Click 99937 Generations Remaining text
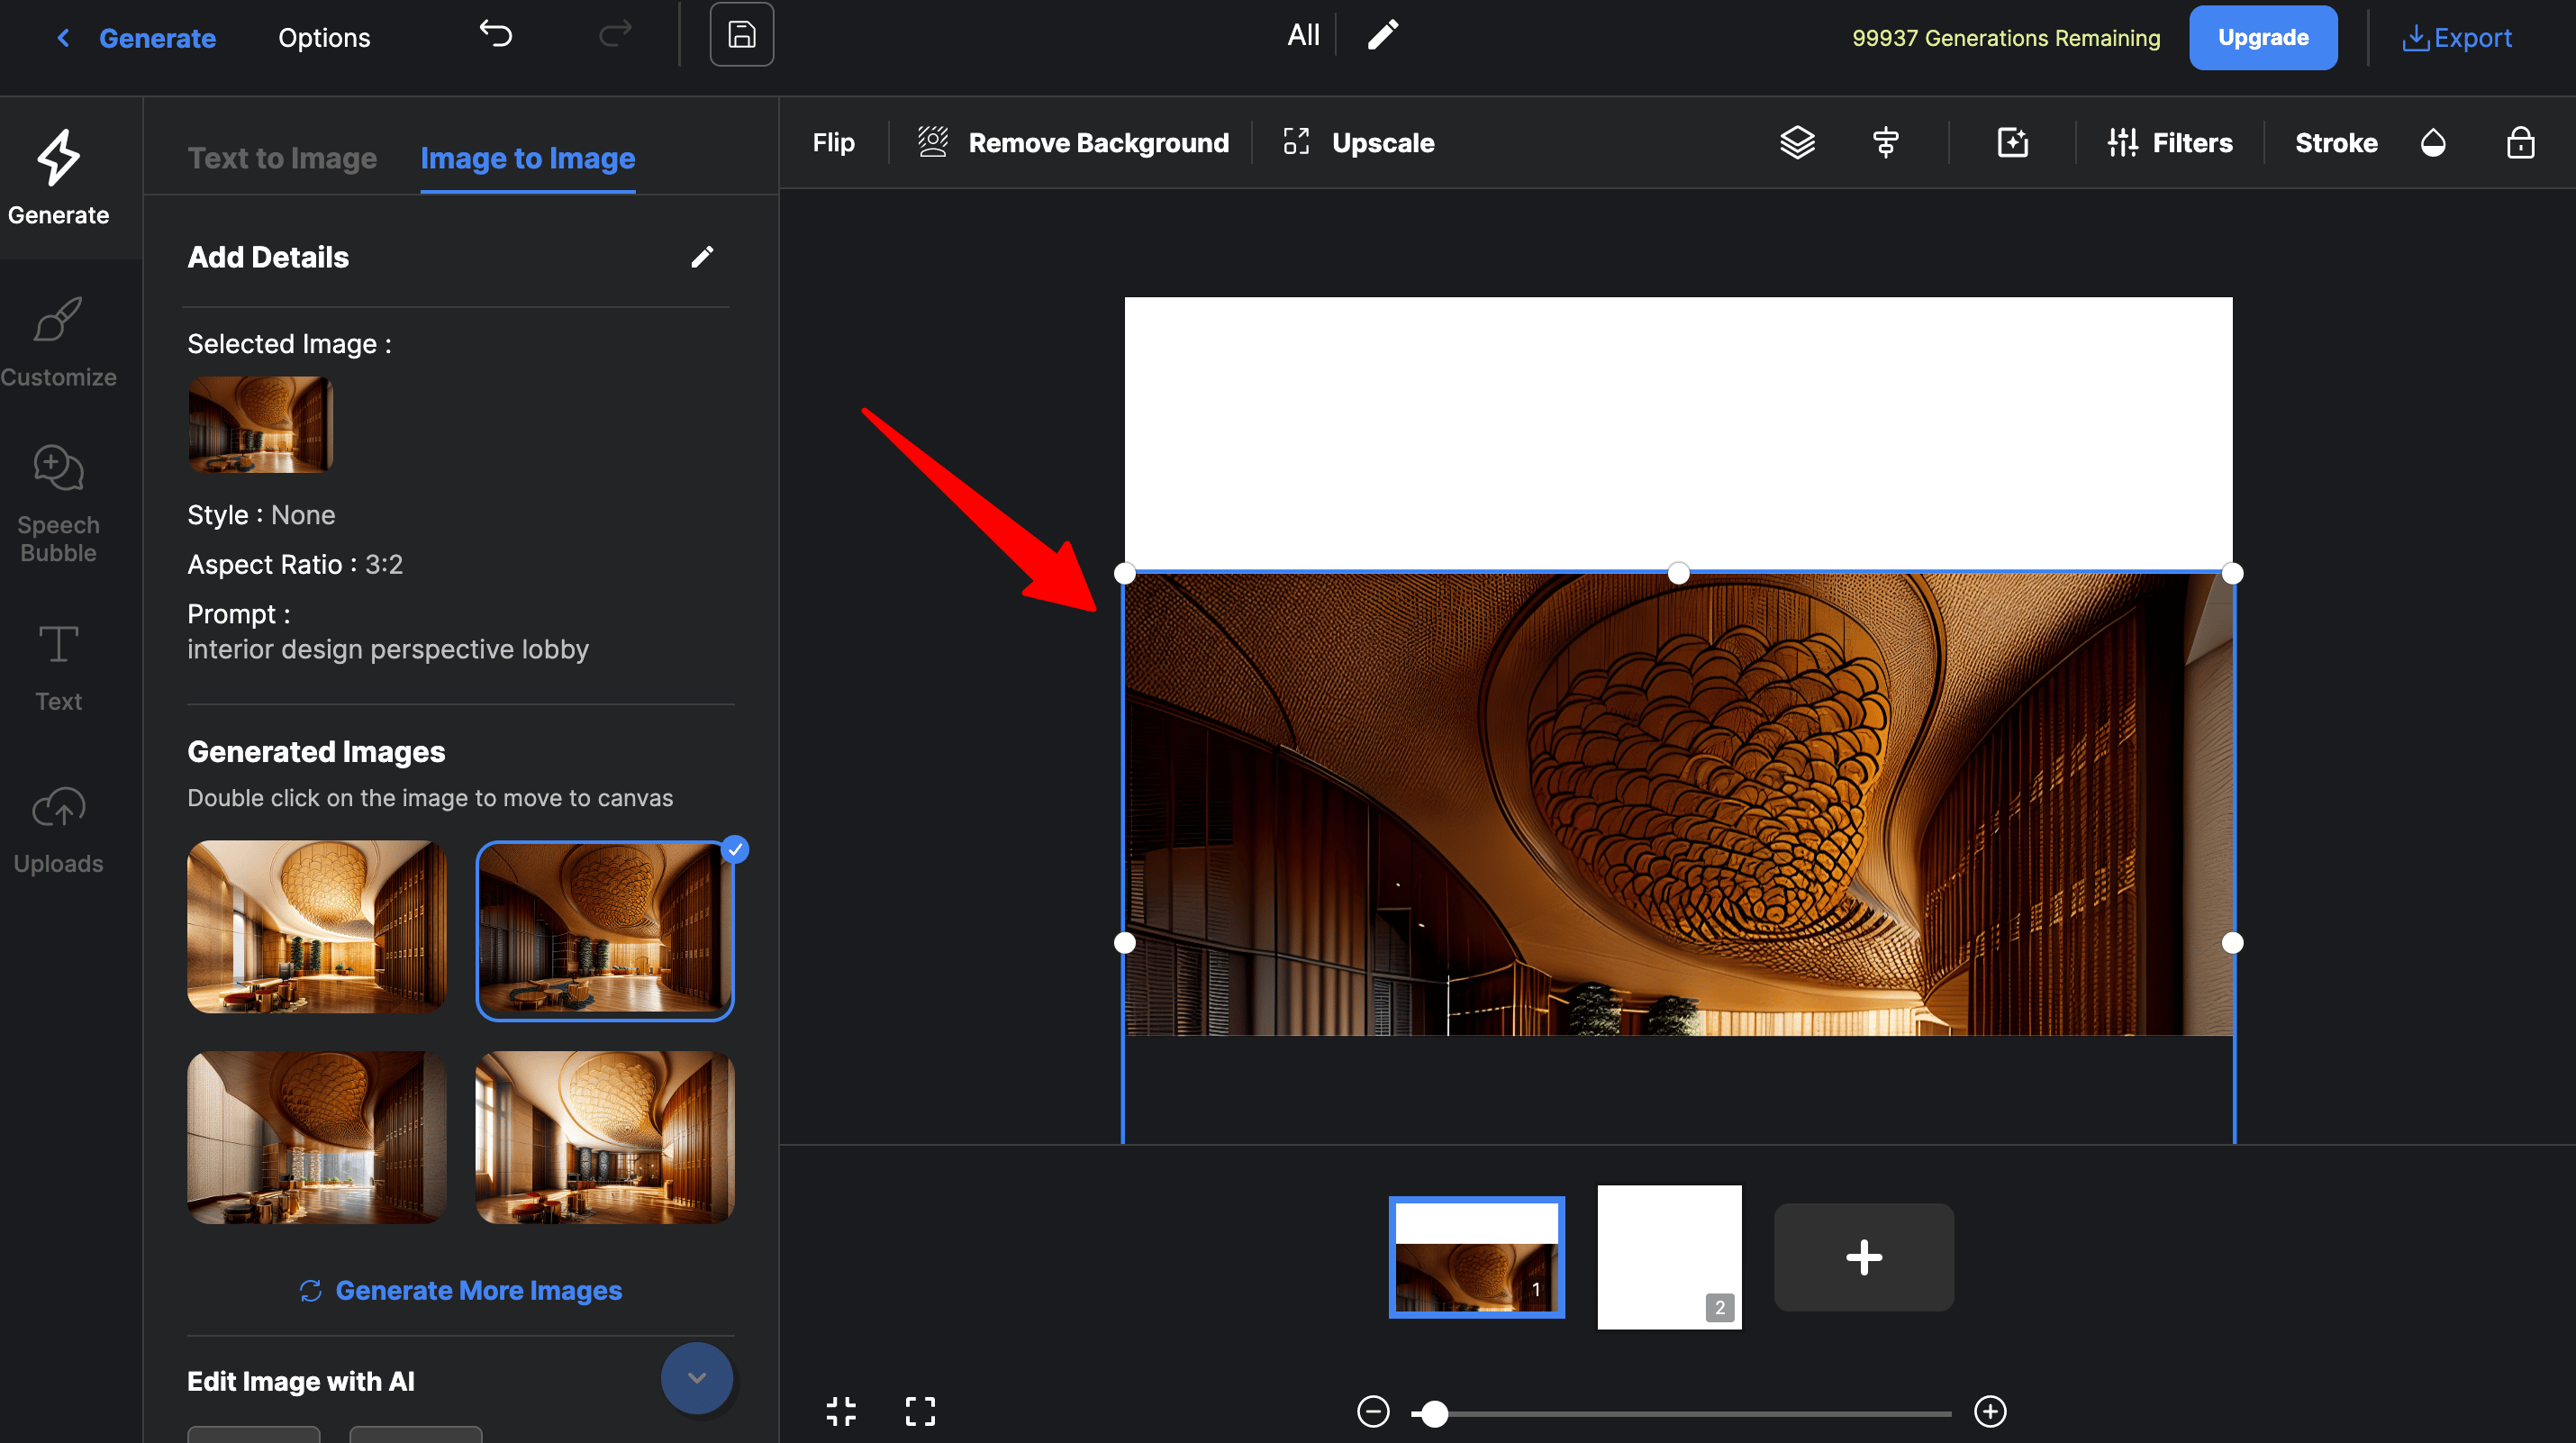Image resolution: width=2576 pixels, height=1443 pixels. click(2005, 38)
